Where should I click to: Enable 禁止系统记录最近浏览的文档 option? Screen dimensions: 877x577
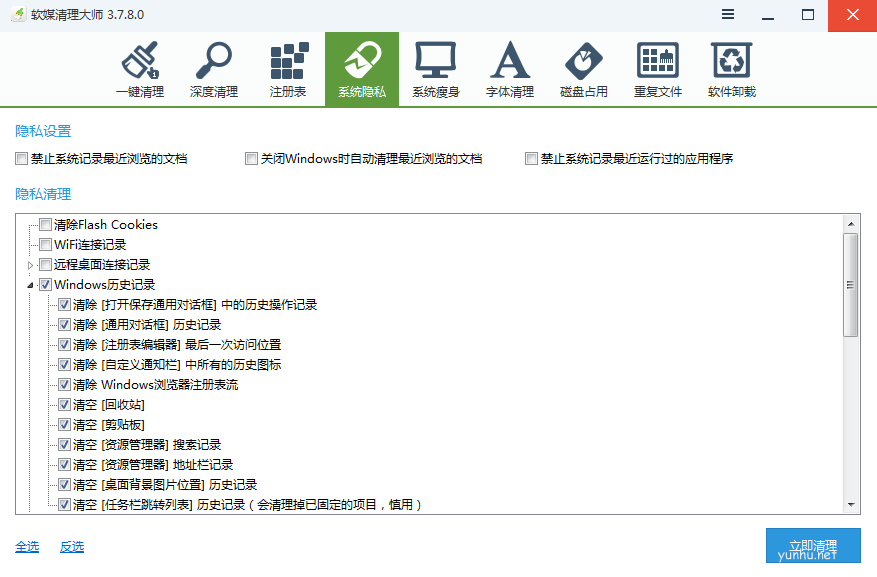(17, 158)
